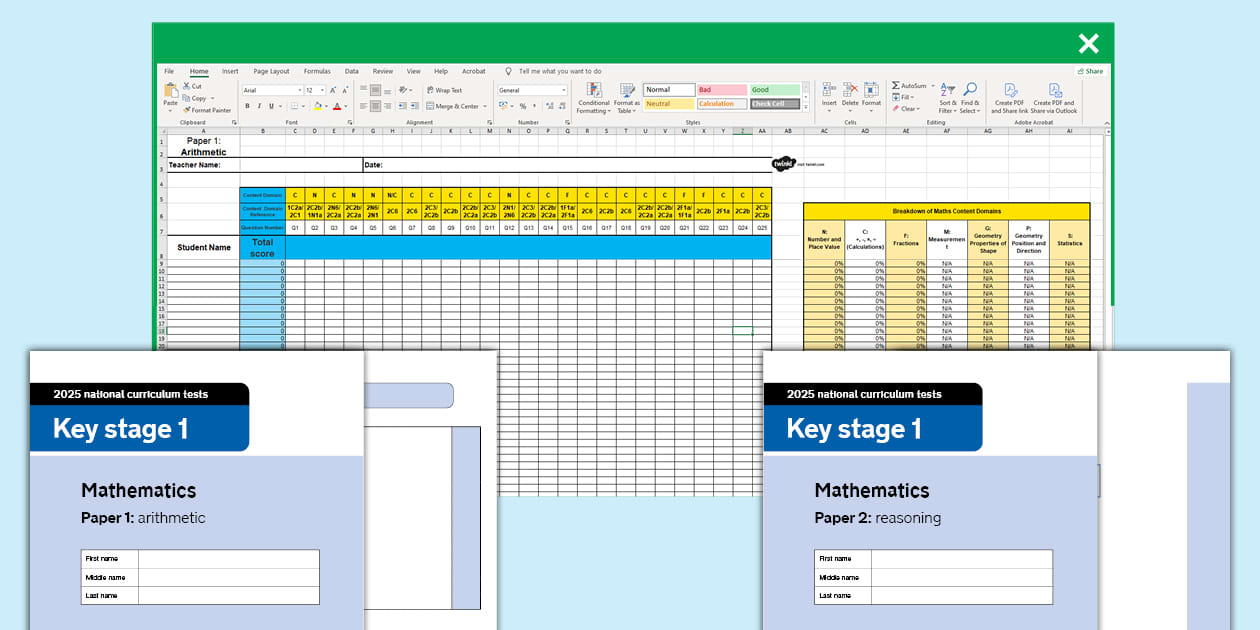Screen dimensions: 1260x630
Task: Toggle bold formatting
Action: click(x=247, y=104)
